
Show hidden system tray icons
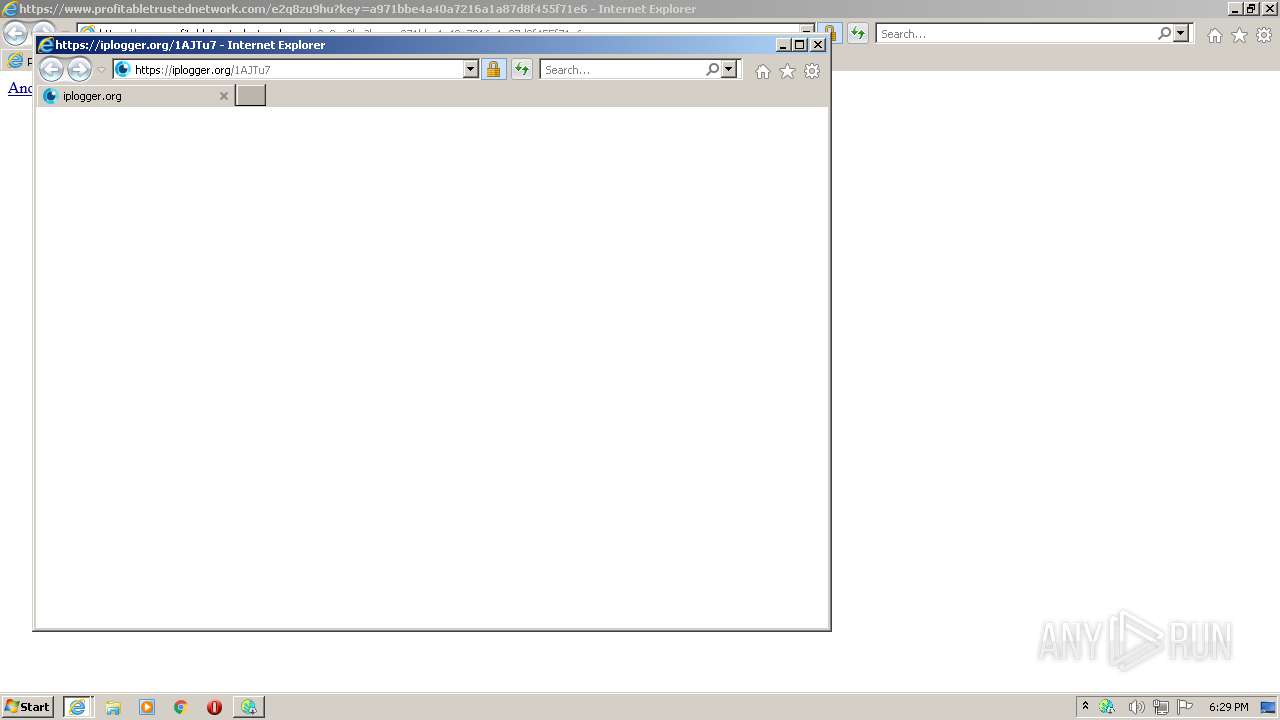(x=1085, y=707)
